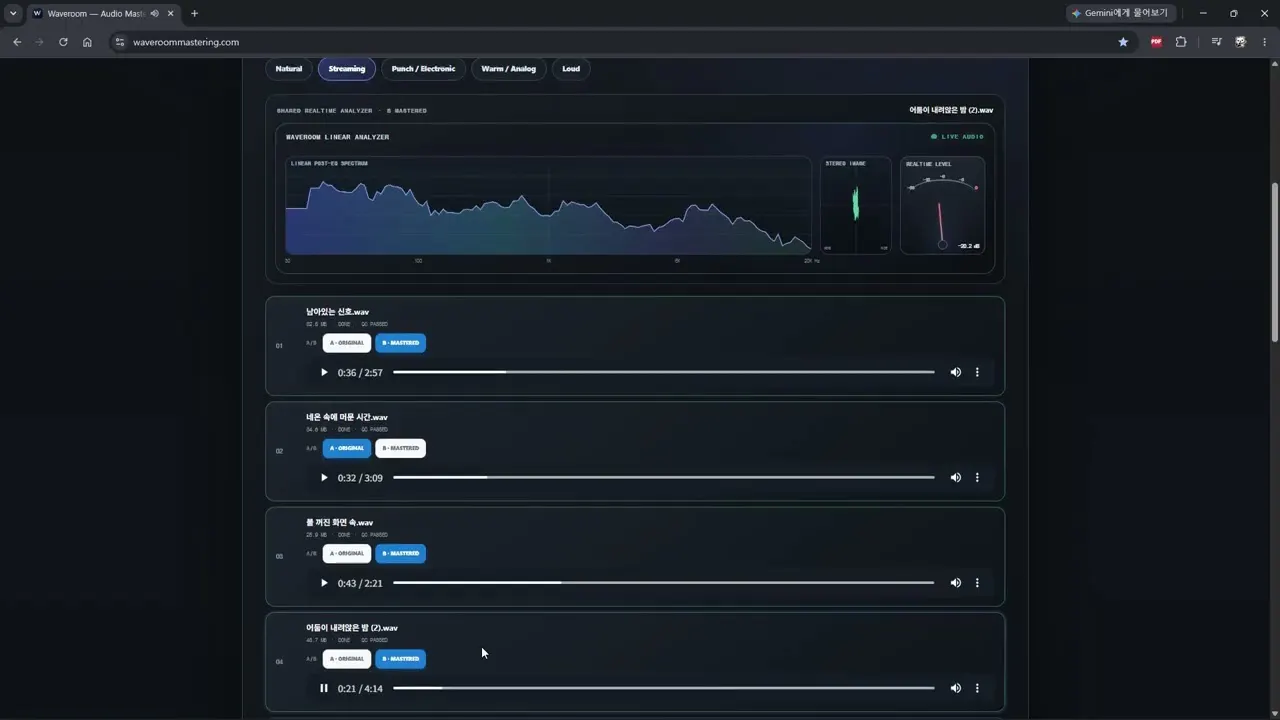Open more options for 0:36 / 2:57 player
This screenshot has height=720, width=1280.
pyautogui.click(x=977, y=372)
